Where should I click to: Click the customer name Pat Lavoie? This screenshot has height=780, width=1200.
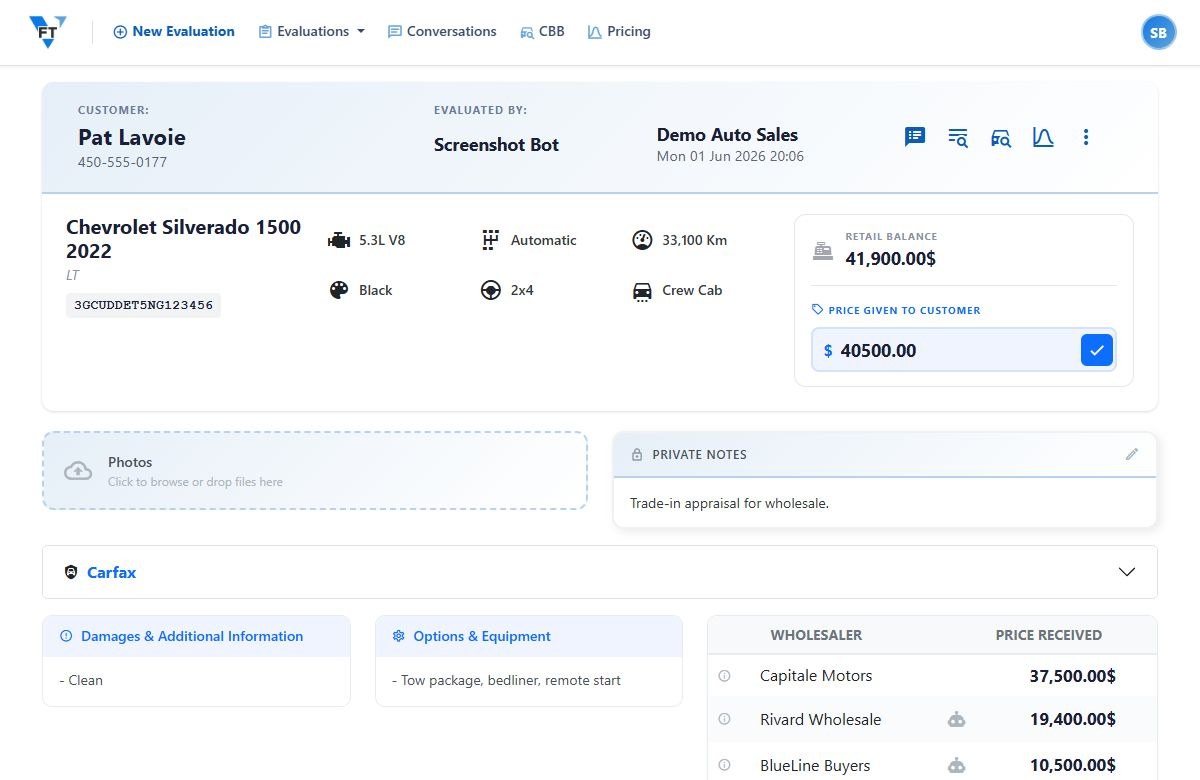pyautogui.click(x=132, y=137)
